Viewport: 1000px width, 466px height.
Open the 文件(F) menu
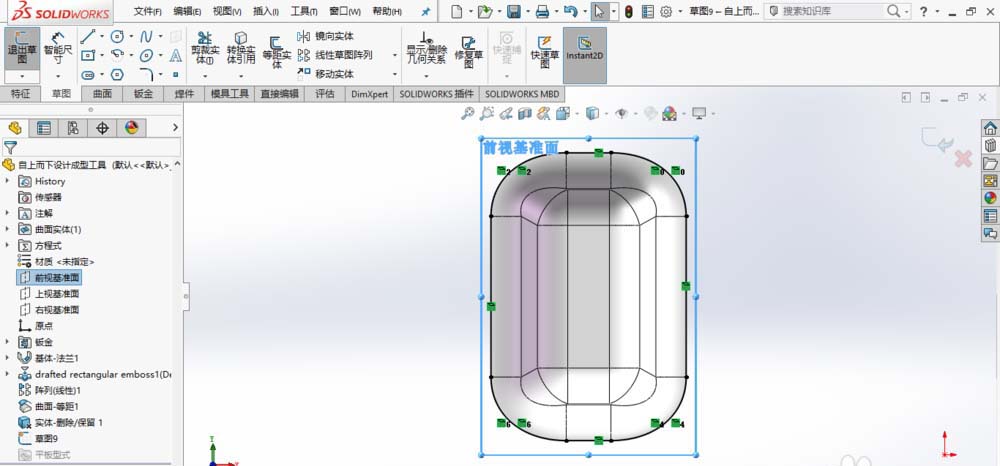pyautogui.click(x=147, y=11)
